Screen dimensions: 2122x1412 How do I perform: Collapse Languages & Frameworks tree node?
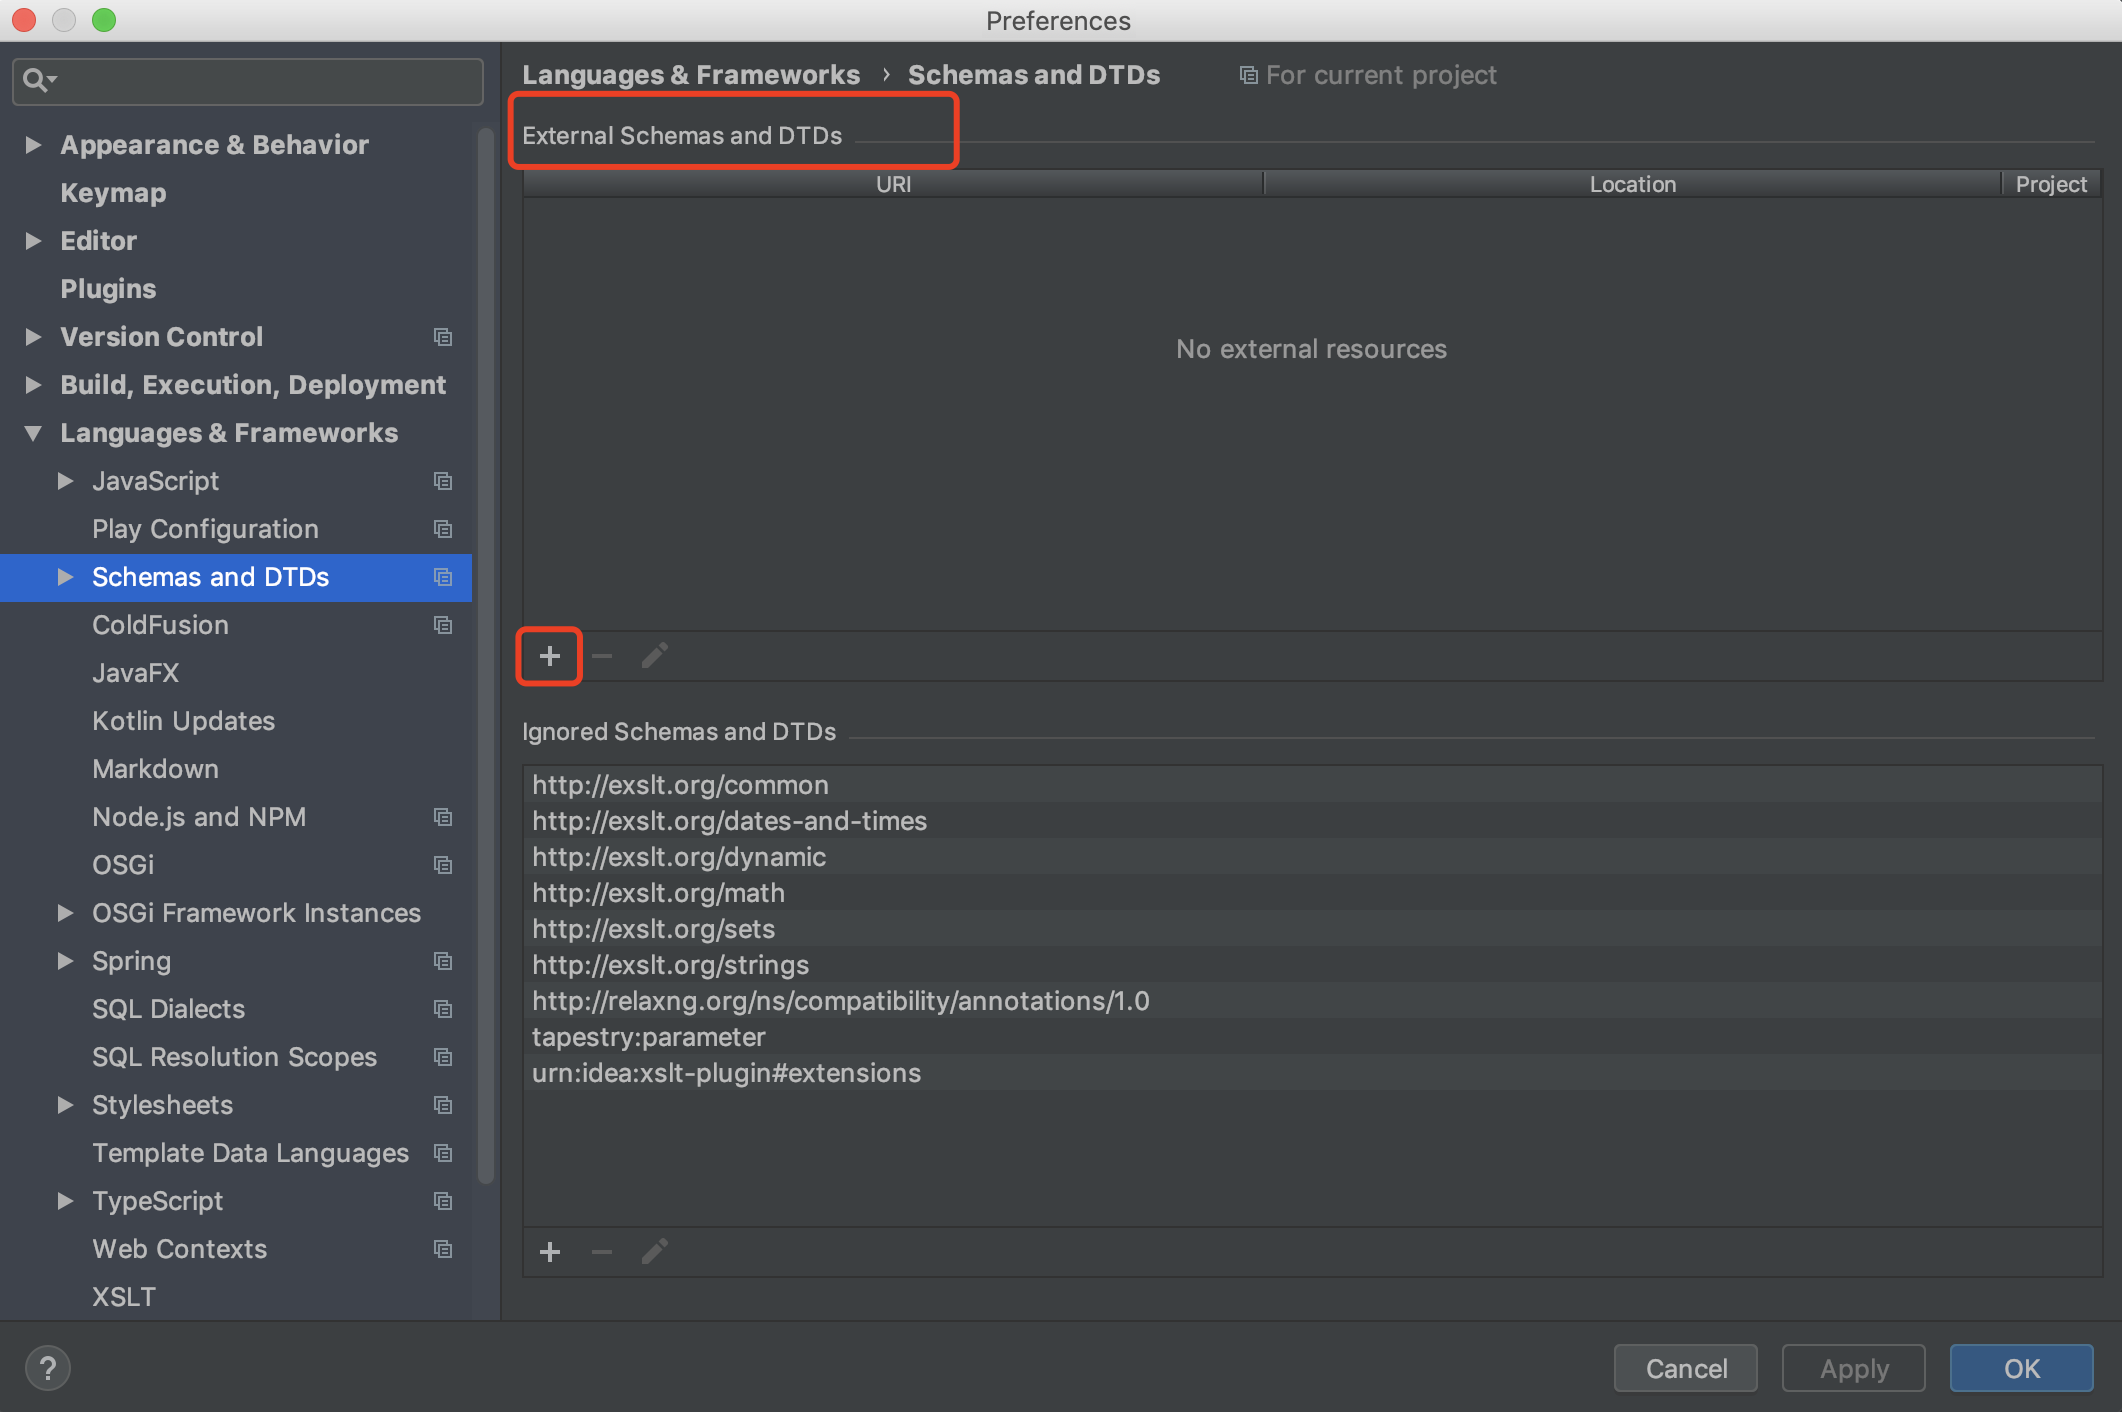pos(33,433)
